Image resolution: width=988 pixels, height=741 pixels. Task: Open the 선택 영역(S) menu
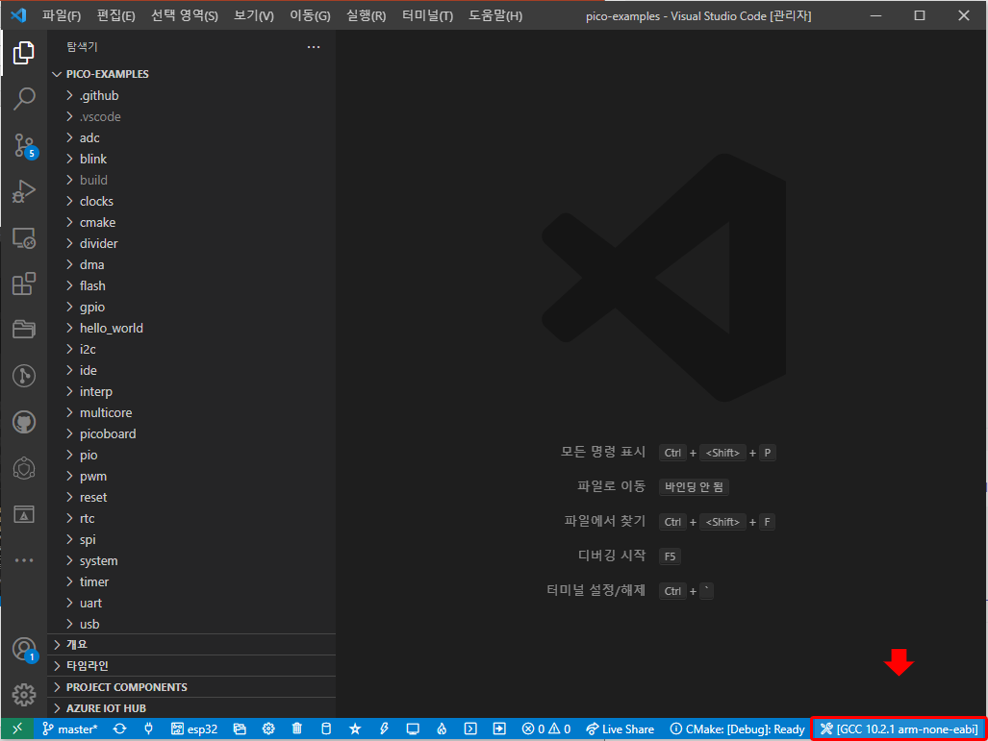click(x=185, y=16)
